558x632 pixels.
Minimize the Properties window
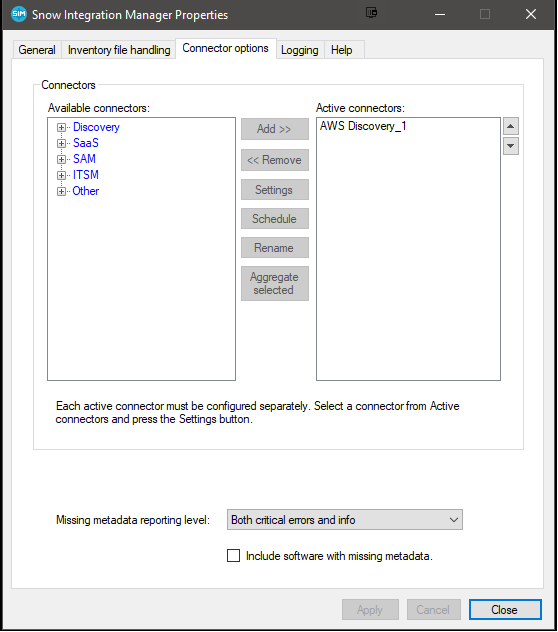(x=440, y=15)
